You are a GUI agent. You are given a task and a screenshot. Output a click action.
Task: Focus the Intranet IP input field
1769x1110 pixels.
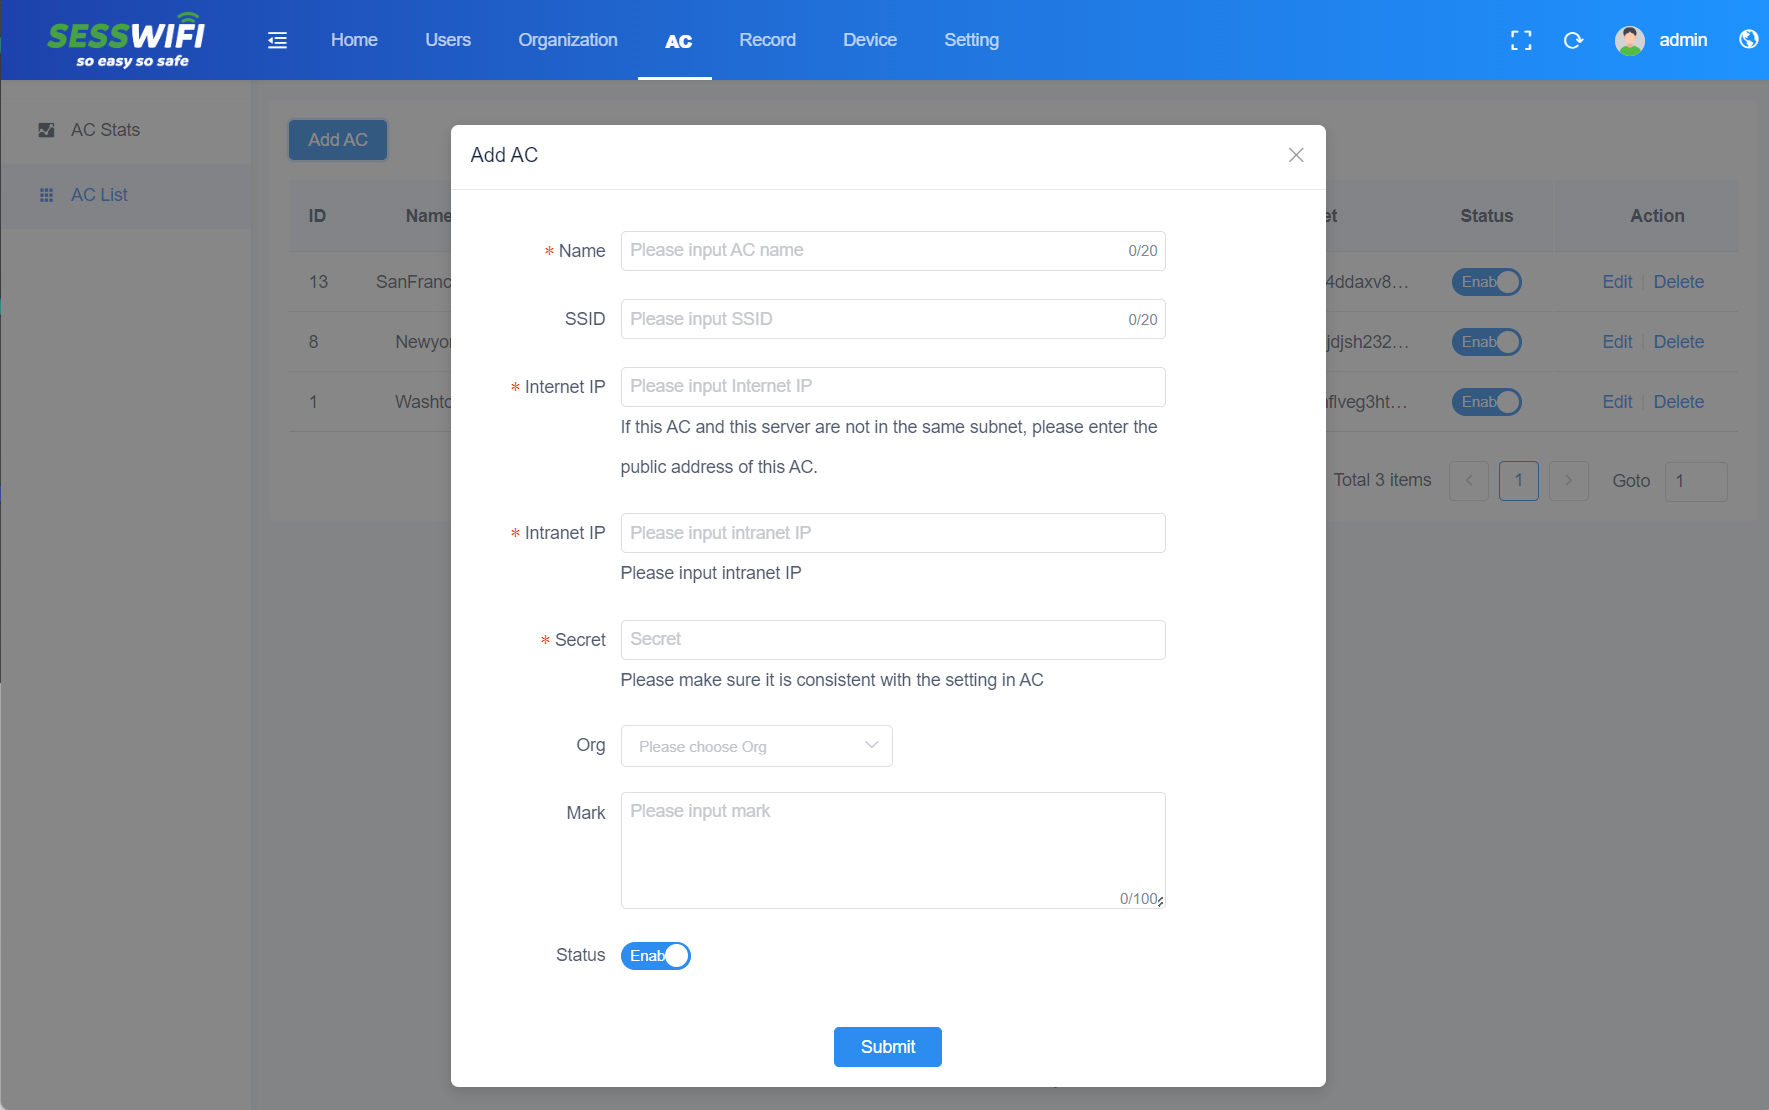(893, 533)
